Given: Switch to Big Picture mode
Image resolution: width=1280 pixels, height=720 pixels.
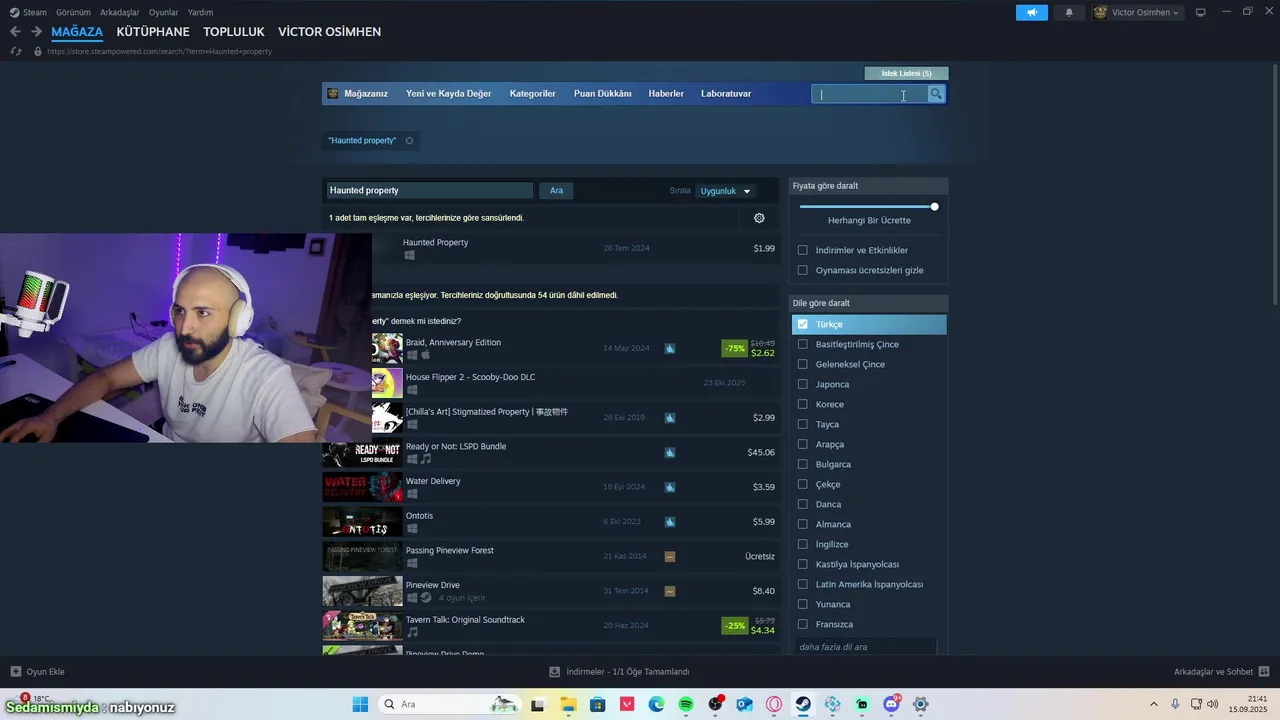Looking at the screenshot, I should tap(1201, 12).
